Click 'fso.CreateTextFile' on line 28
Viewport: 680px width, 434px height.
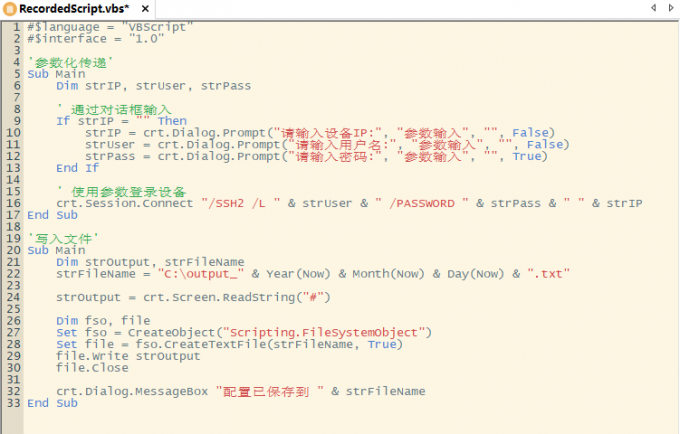pos(201,344)
